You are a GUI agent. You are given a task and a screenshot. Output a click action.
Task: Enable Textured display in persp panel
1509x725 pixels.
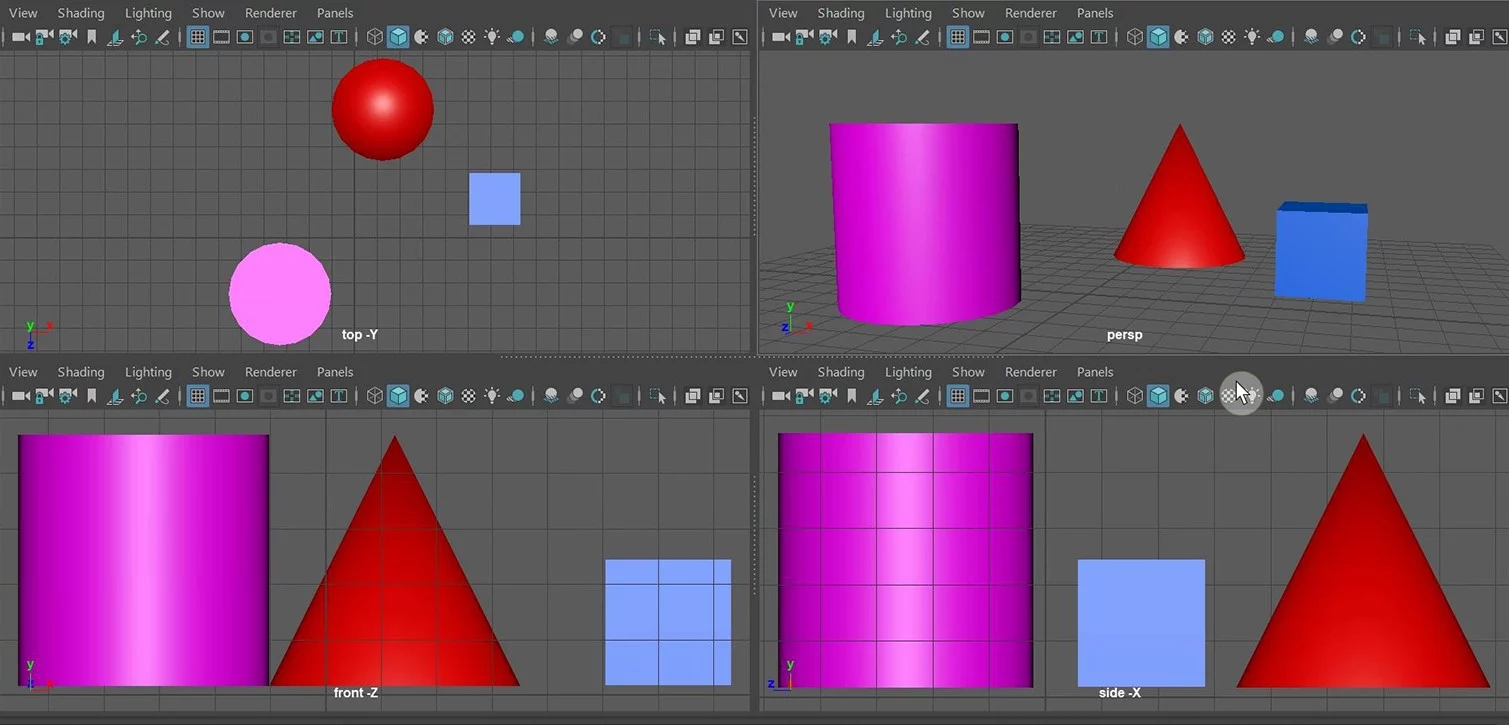tap(1228, 37)
